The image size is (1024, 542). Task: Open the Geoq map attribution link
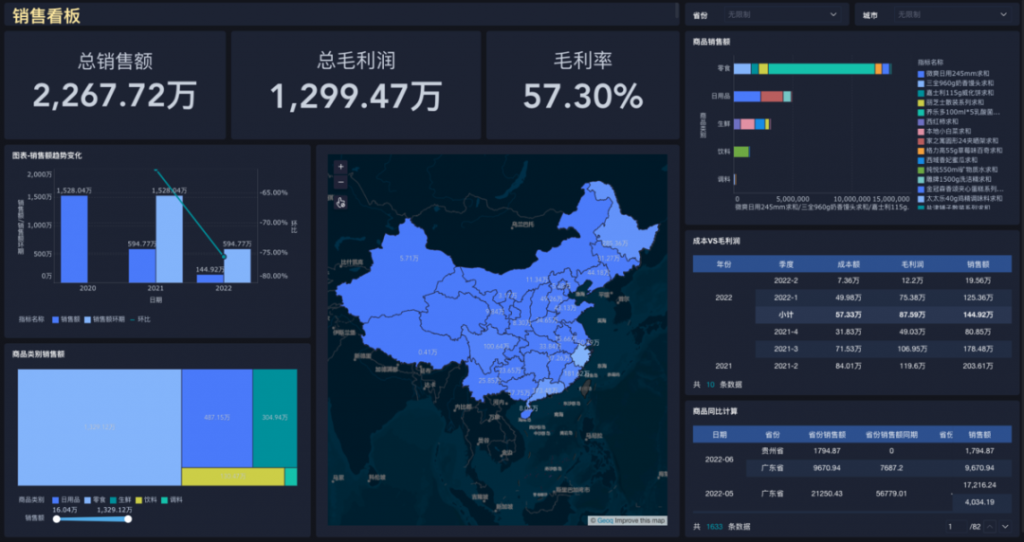(602, 520)
